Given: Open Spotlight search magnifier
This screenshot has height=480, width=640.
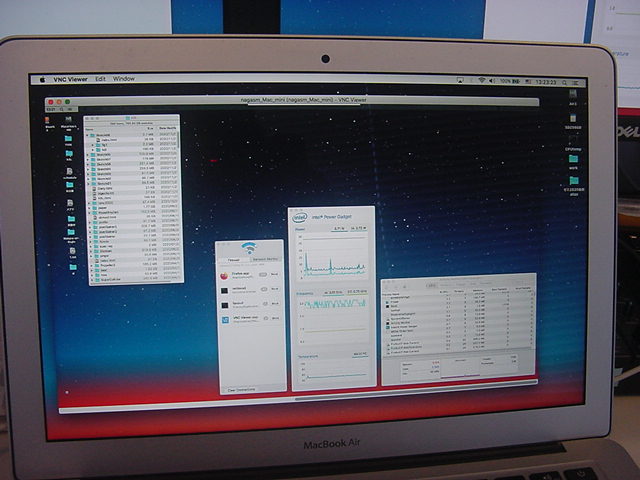Looking at the screenshot, I should point(565,83).
